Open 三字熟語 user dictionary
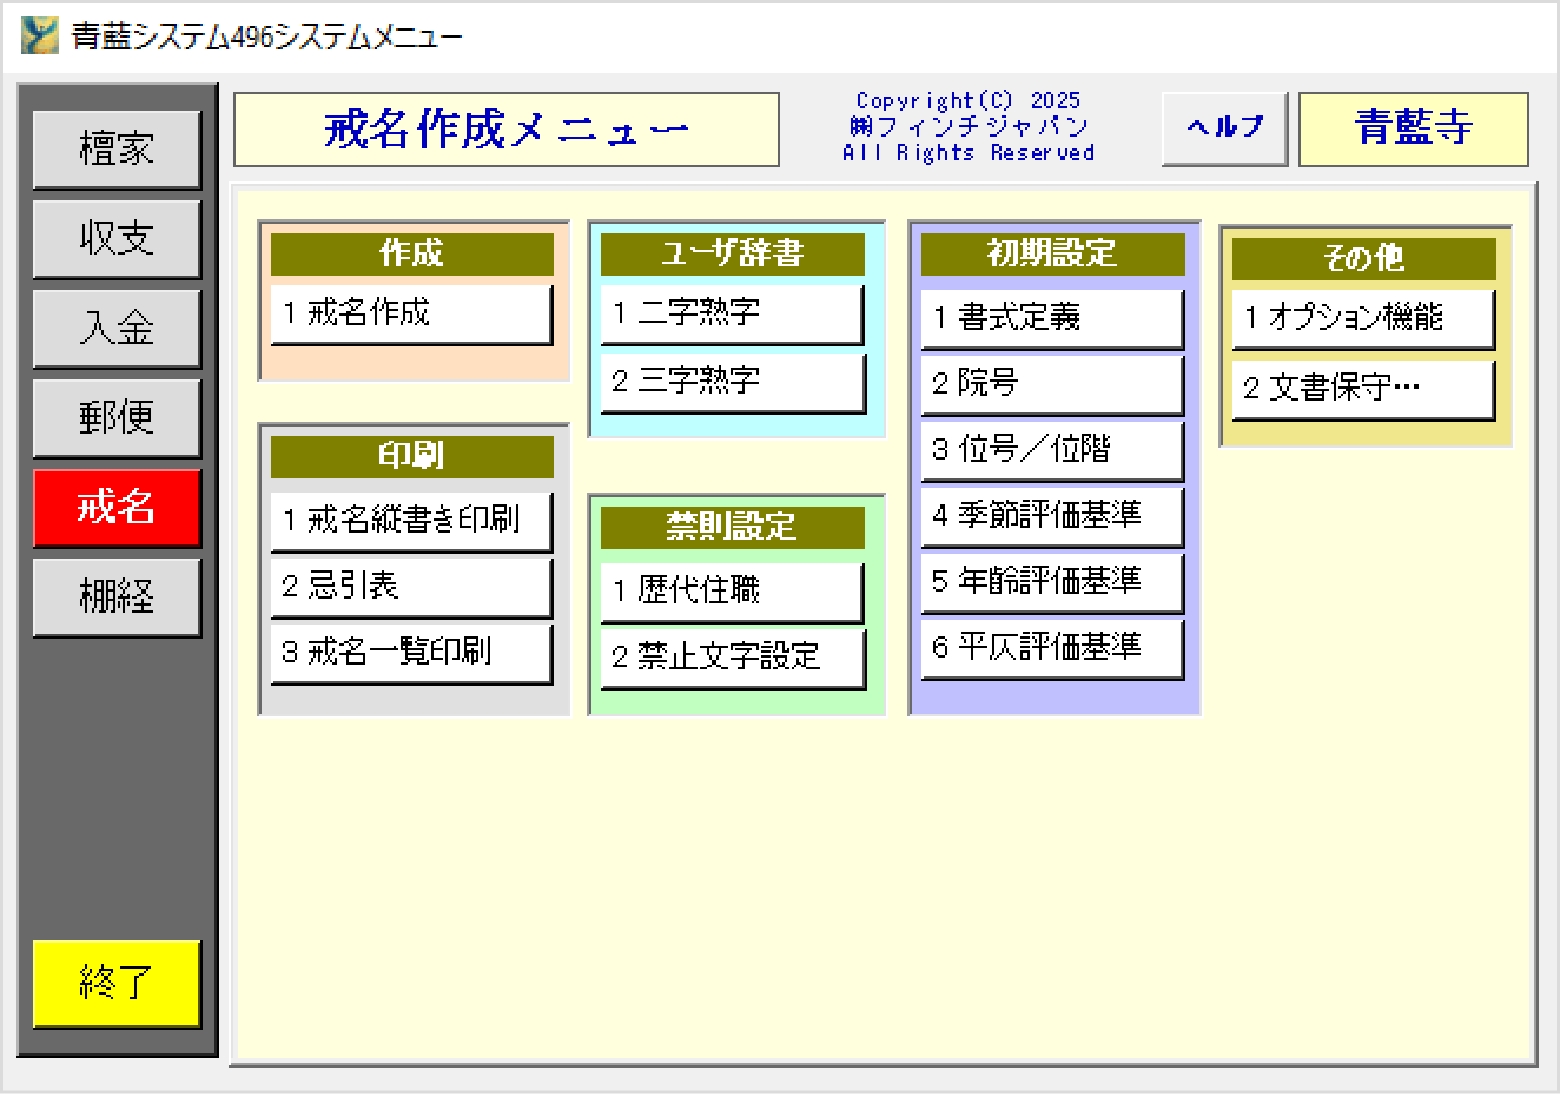The height and width of the screenshot is (1094, 1560). point(732,381)
